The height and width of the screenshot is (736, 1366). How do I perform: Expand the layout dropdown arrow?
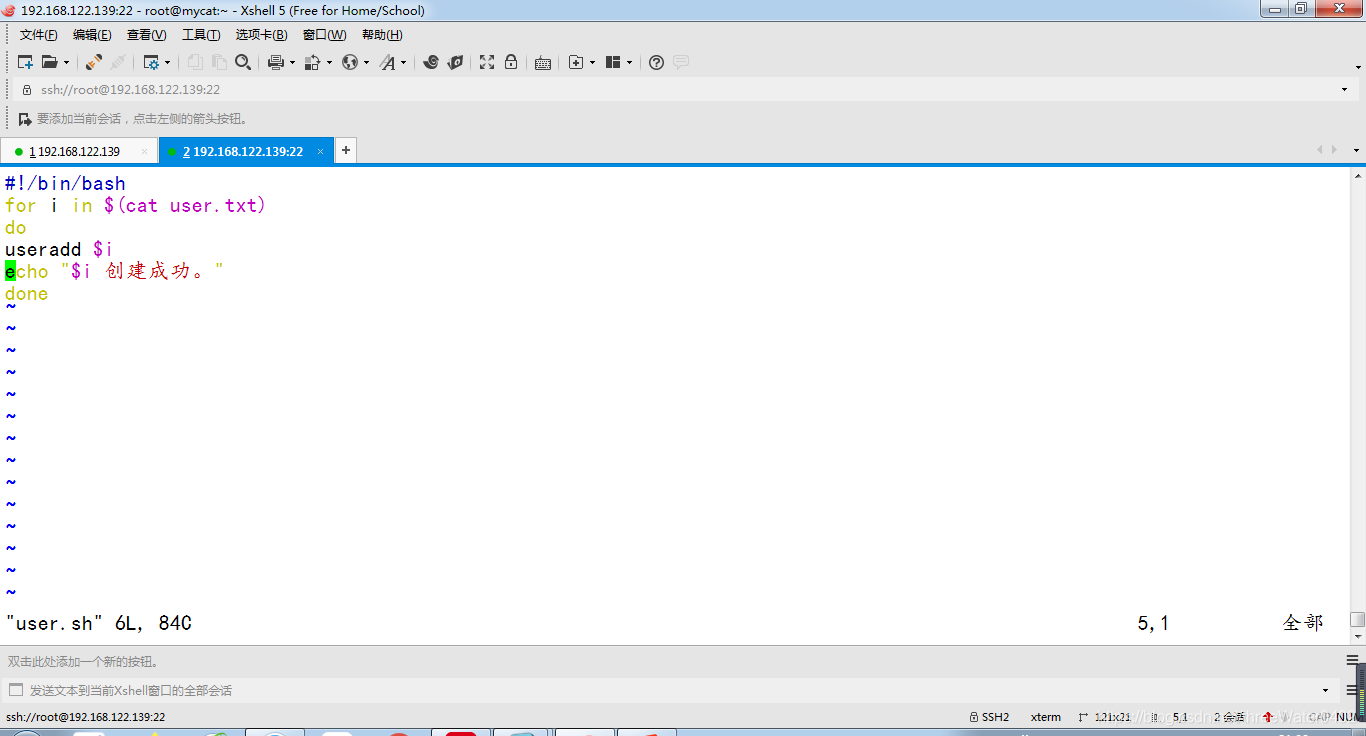click(x=629, y=62)
